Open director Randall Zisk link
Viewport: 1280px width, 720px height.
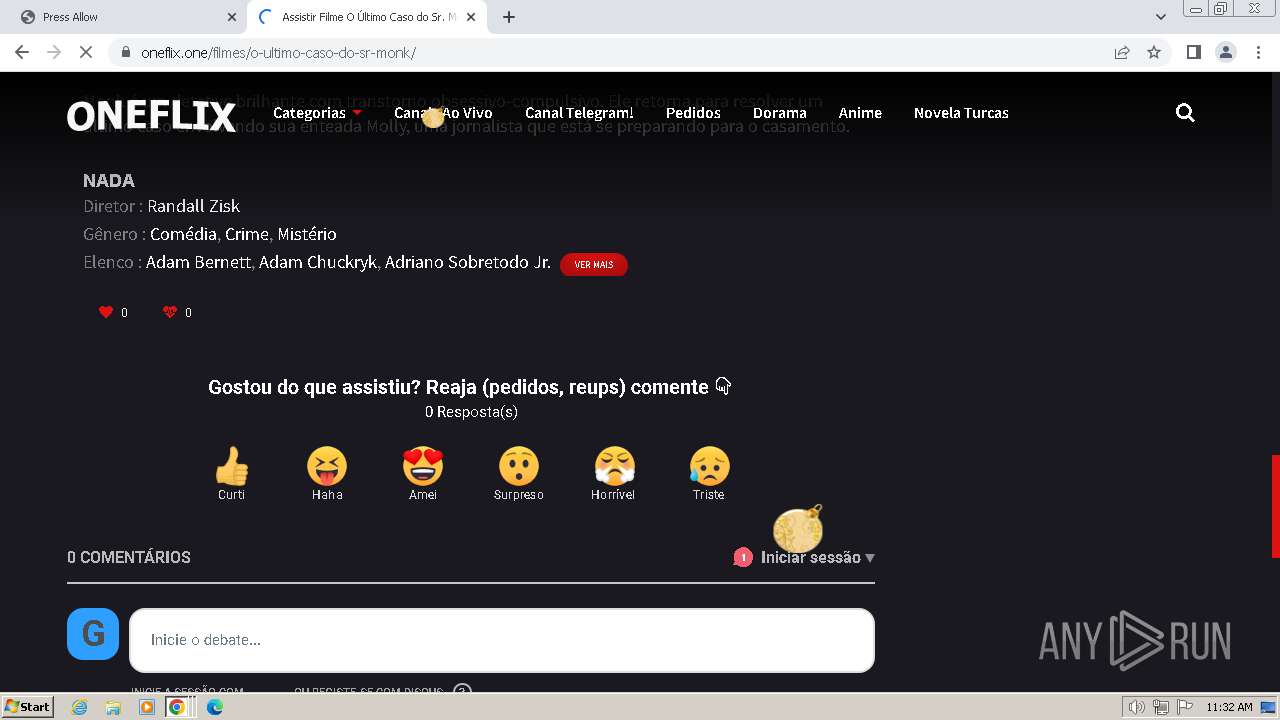click(x=194, y=206)
